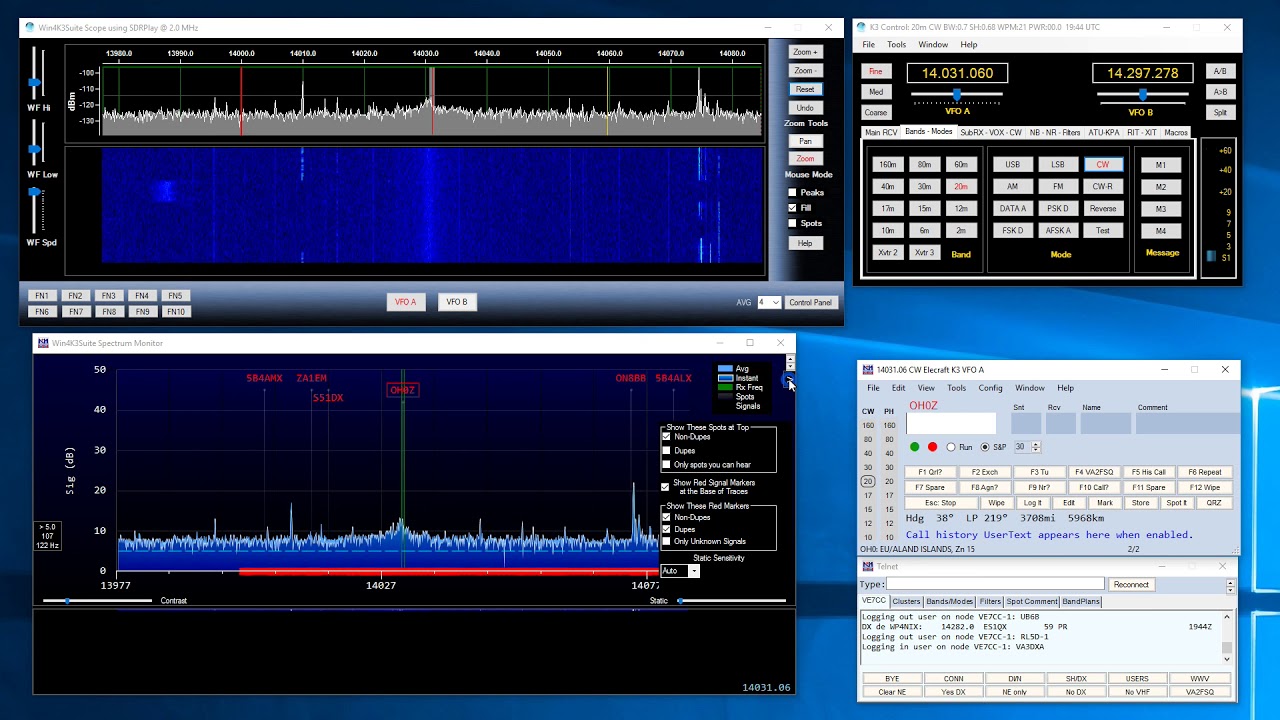Open the Macros tab in K3 Control
The width and height of the screenshot is (1280, 720).
(1176, 132)
